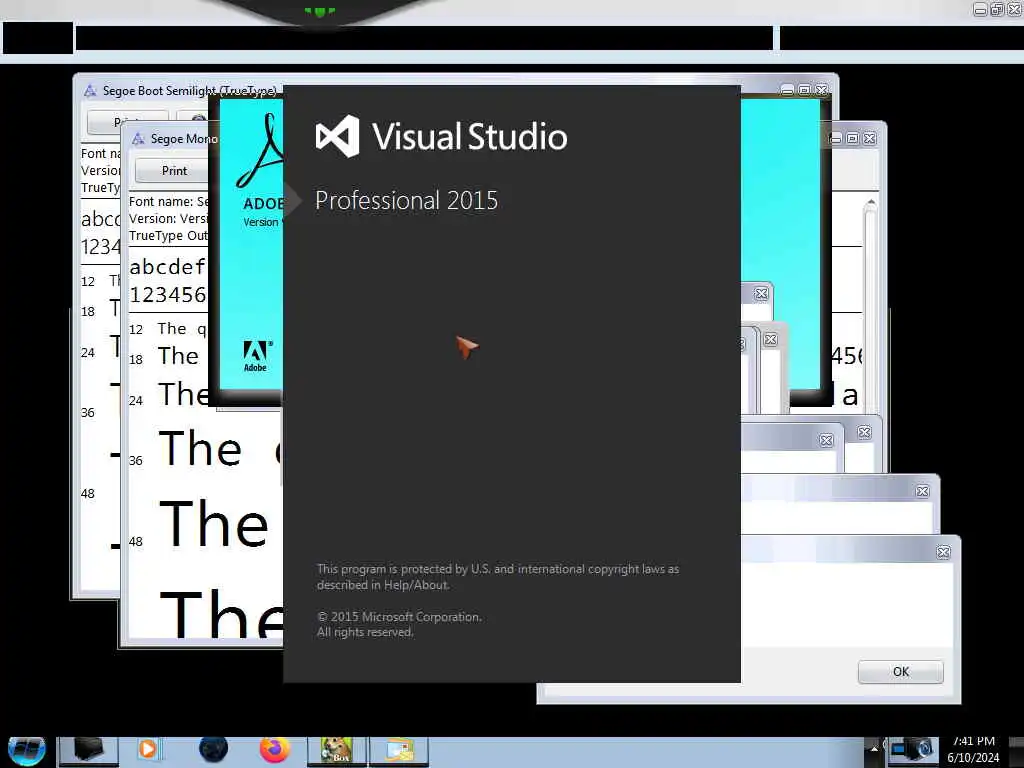Open the black window taskbar icon
Image resolution: width=1024 pixels, height=768 pixels.
point(88,750)
